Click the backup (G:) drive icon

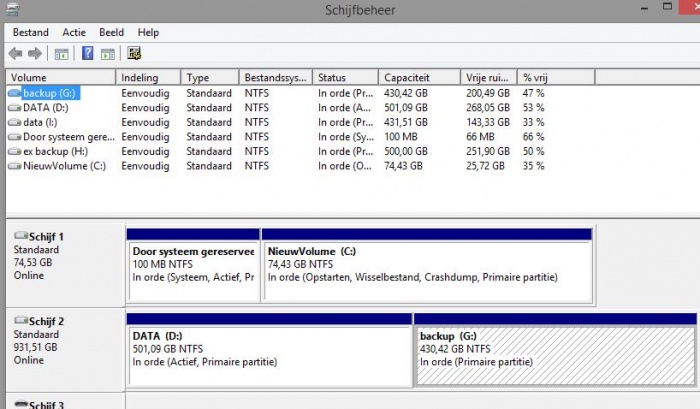tap(15, 93)
